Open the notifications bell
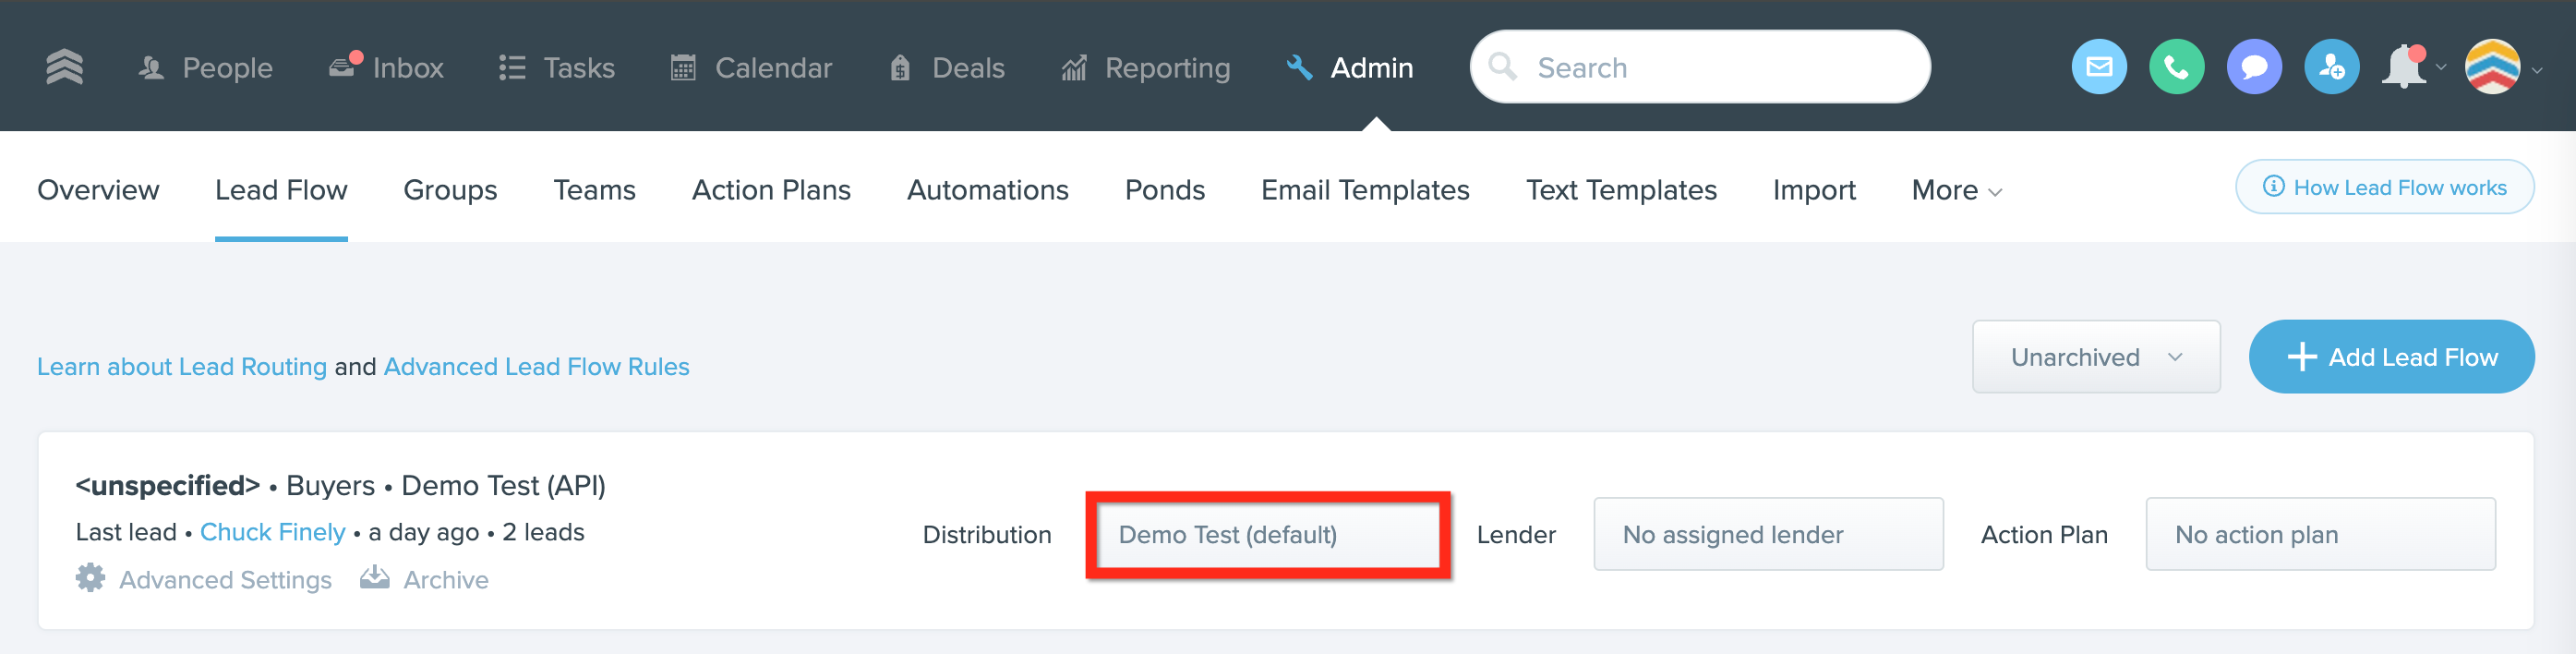The width and height of the screenshot is (2576, 654). click(x=2404, y=67)
